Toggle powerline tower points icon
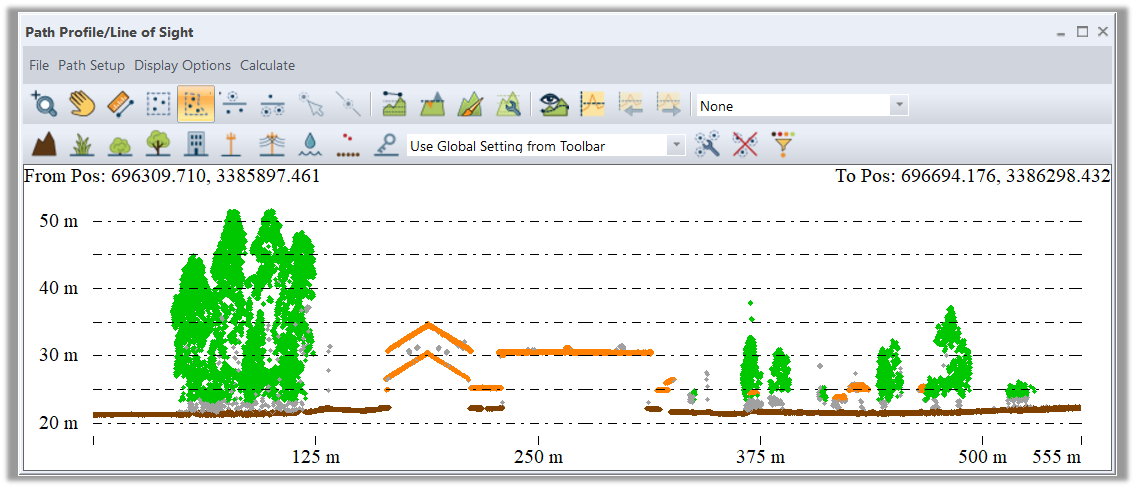 point(271,144)
